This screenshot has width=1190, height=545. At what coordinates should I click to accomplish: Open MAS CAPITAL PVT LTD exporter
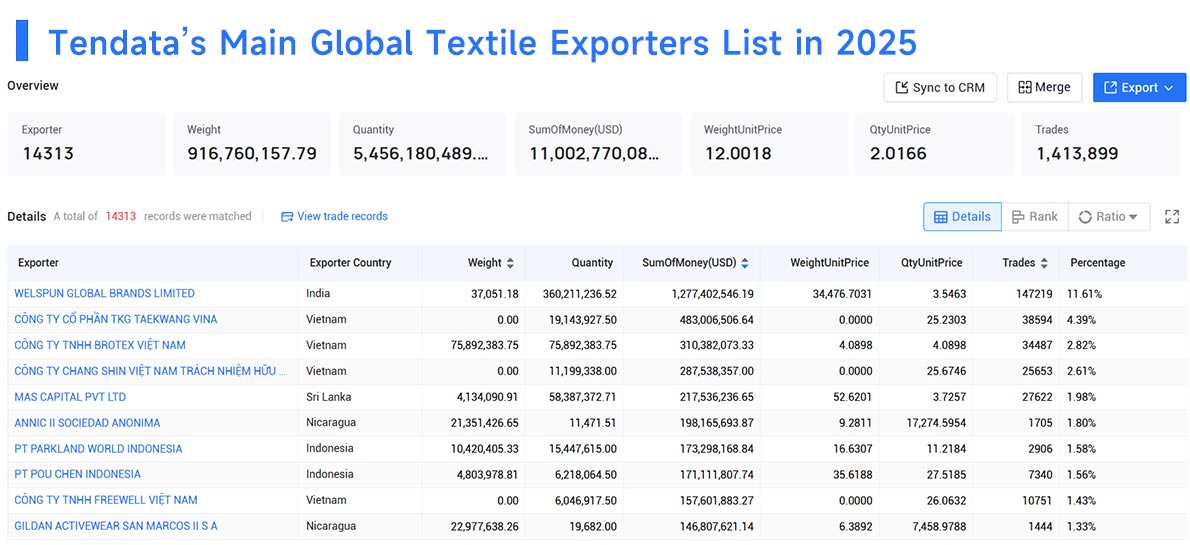pyautogui.click(x=71, y=396)
